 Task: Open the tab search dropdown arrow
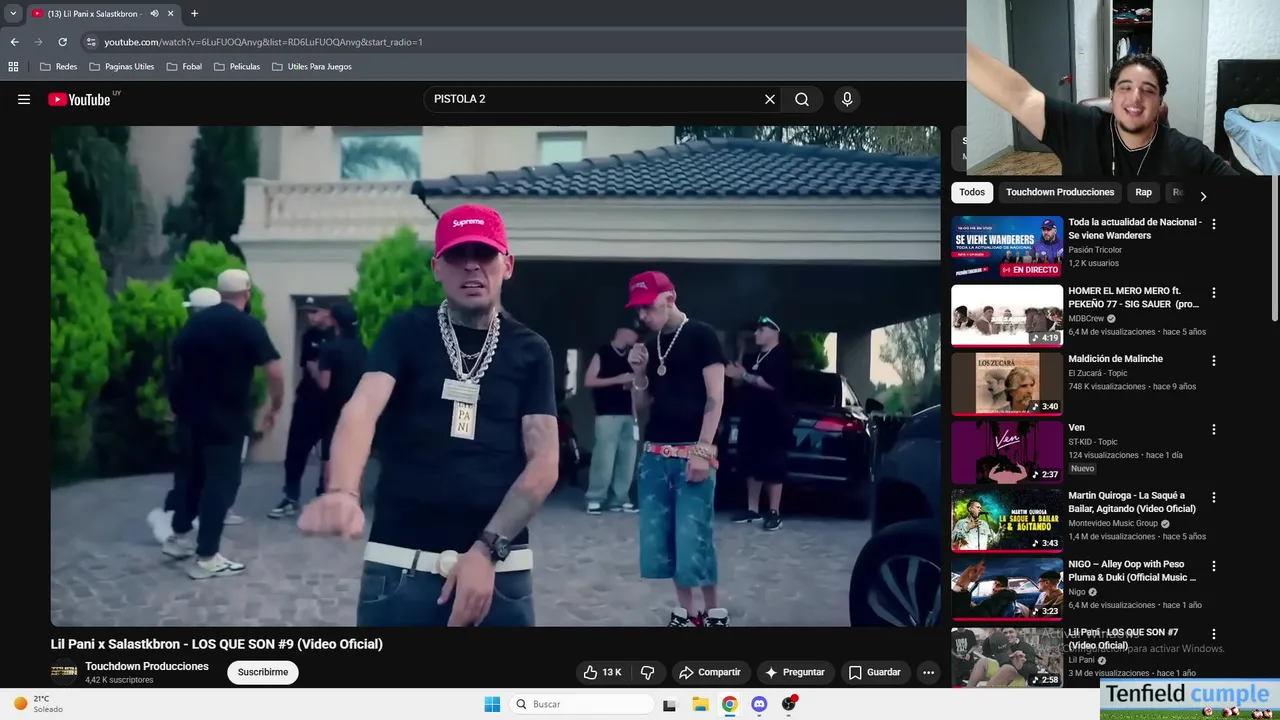13,14
